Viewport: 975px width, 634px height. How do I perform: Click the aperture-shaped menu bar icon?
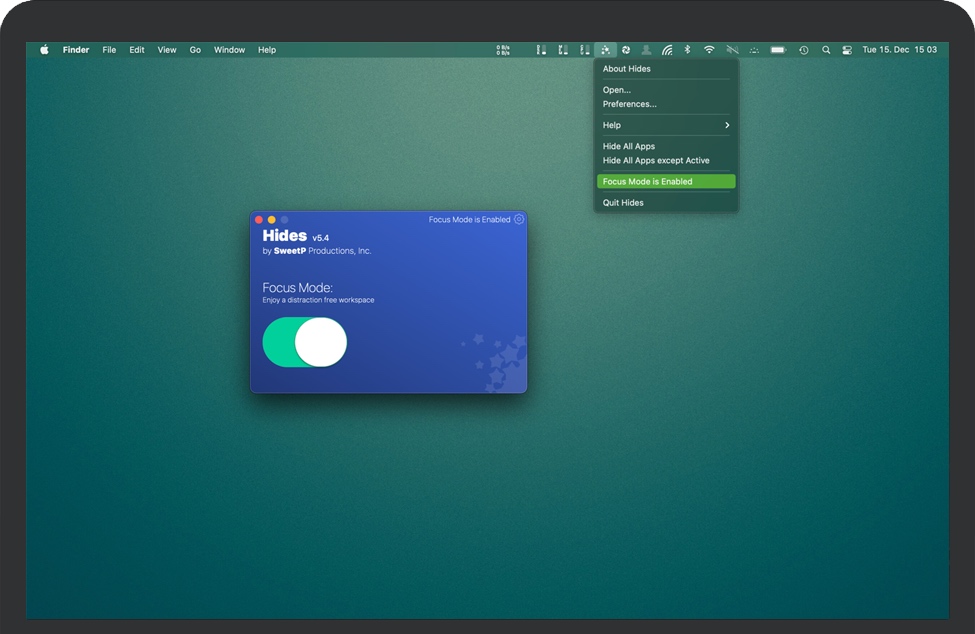pos(626,50)
